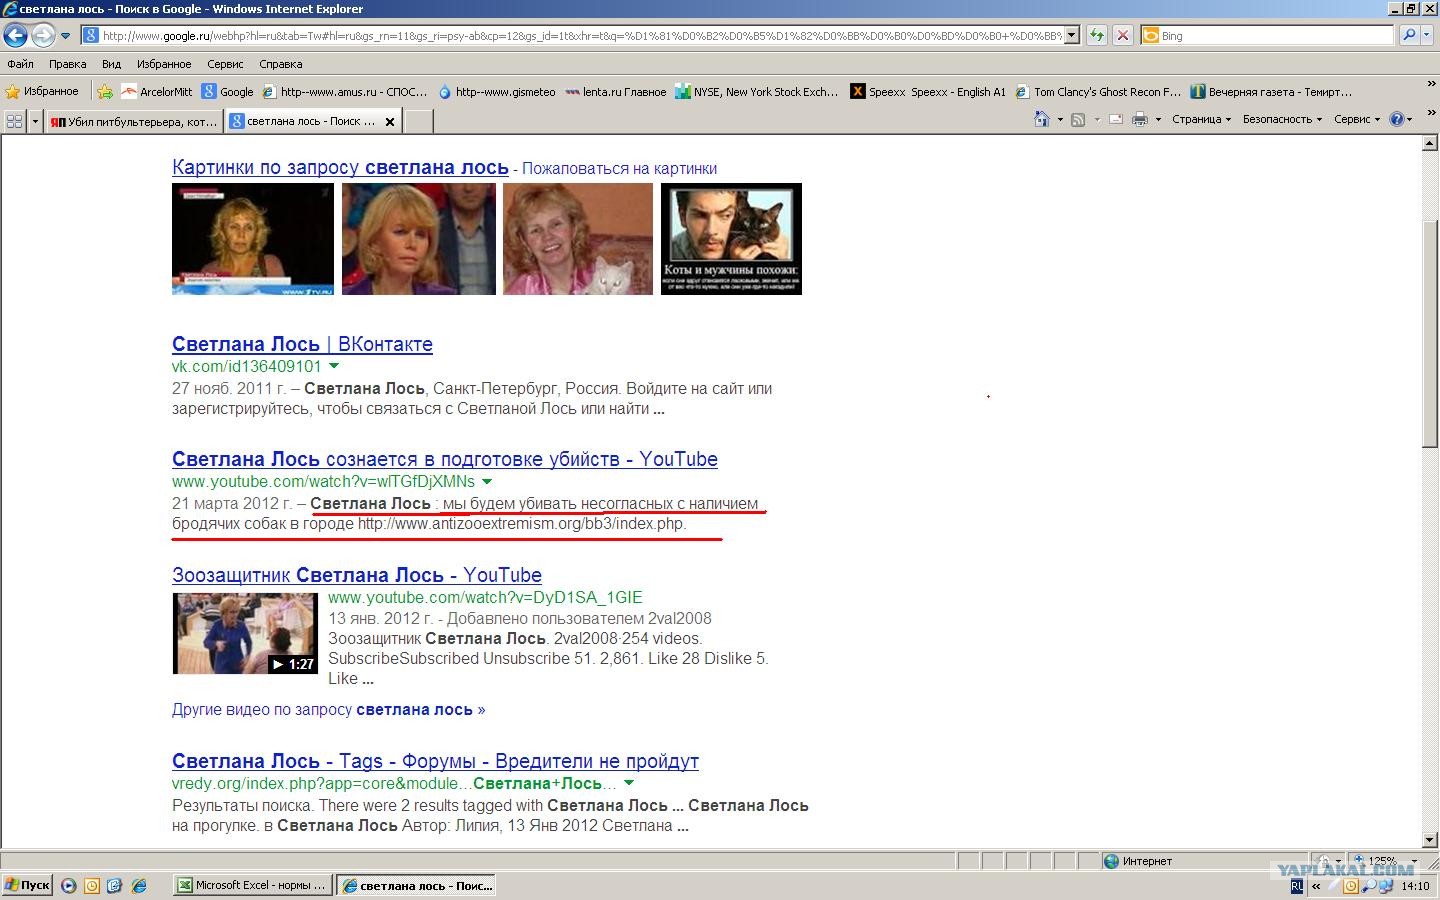Click the Windows Media Player quick launch icon
The image size is (1440, 900).
click(x=68, y=885)
